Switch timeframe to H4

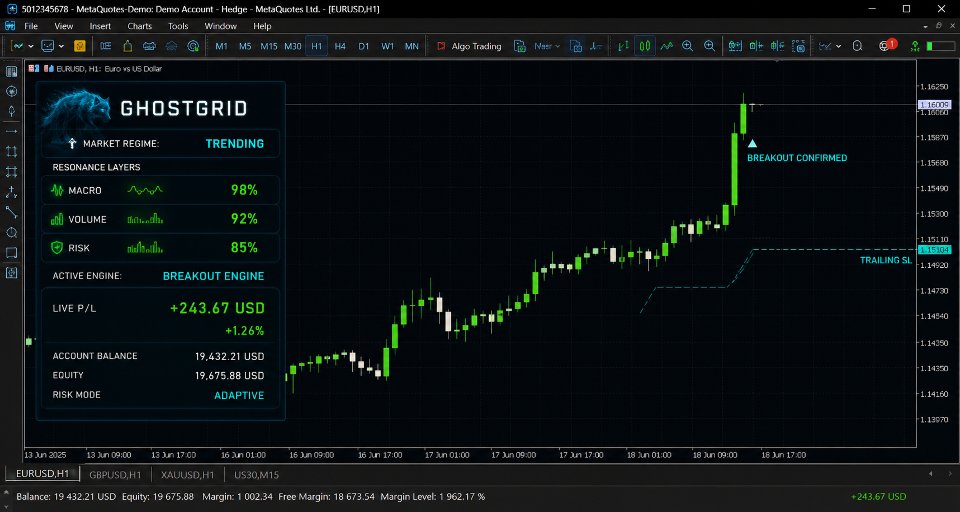point(340,46)
